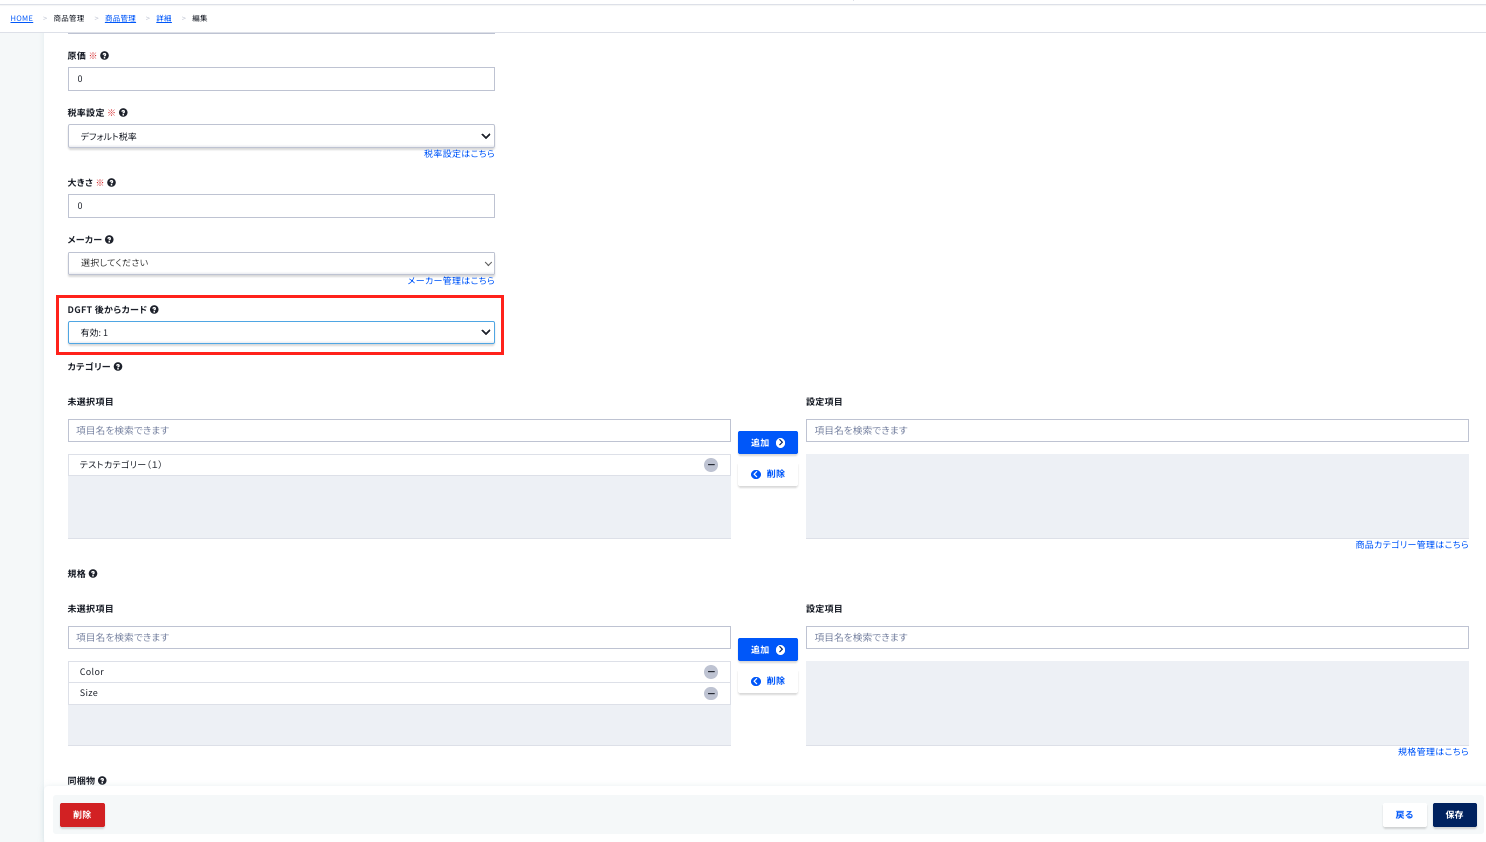The height and width of the screenshot is (842, 1486).
Task: Open the メーカー help icon
Action: (x=109, y=240)
